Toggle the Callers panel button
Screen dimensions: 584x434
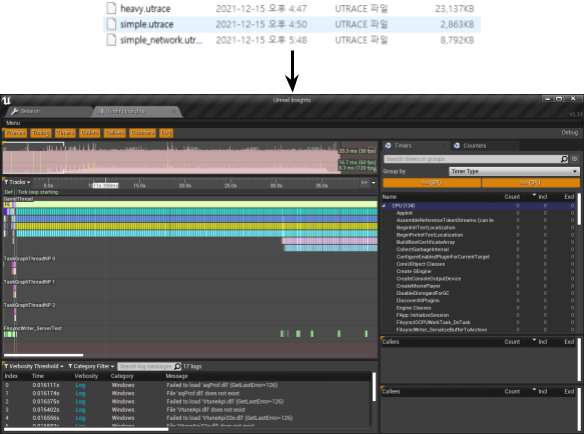pyautogui.click(x=90, y=133)
